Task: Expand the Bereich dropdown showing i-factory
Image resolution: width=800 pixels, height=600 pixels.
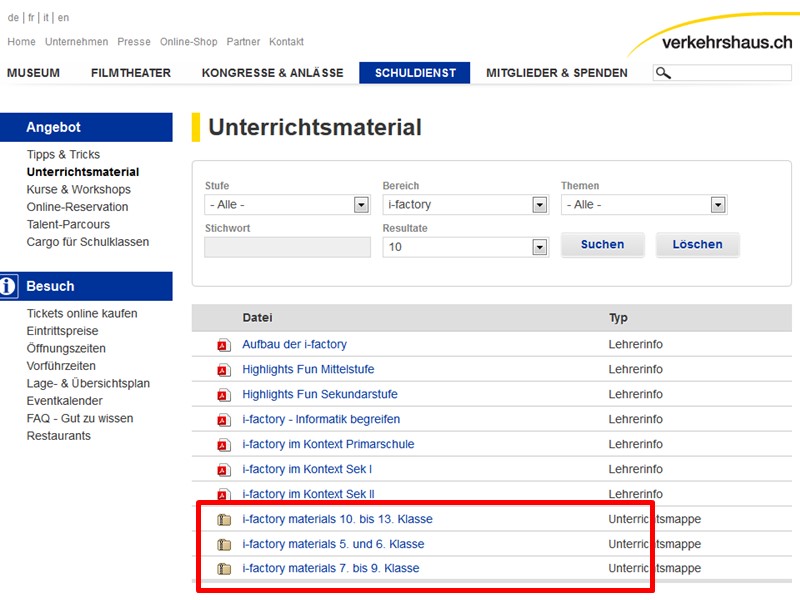Action: coord(465,205)
